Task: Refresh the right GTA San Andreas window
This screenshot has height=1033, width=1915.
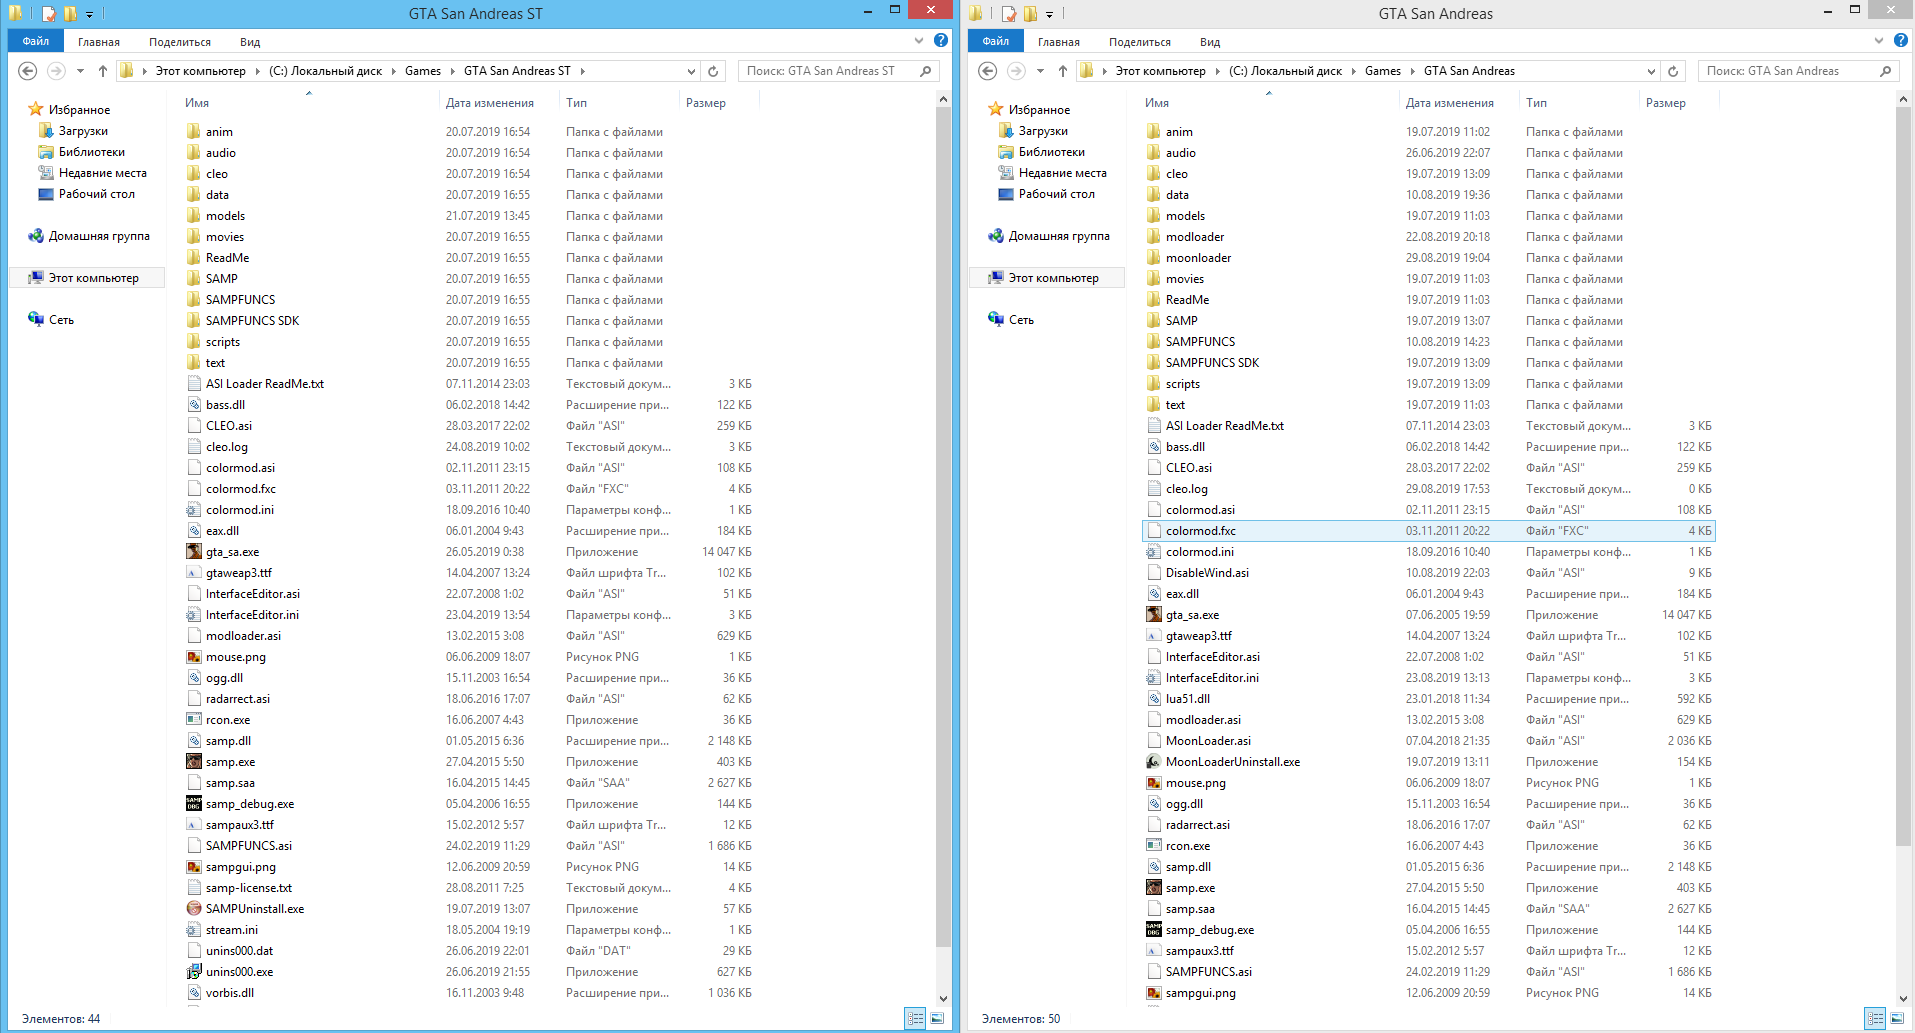Action: (x=1673, y=71)
